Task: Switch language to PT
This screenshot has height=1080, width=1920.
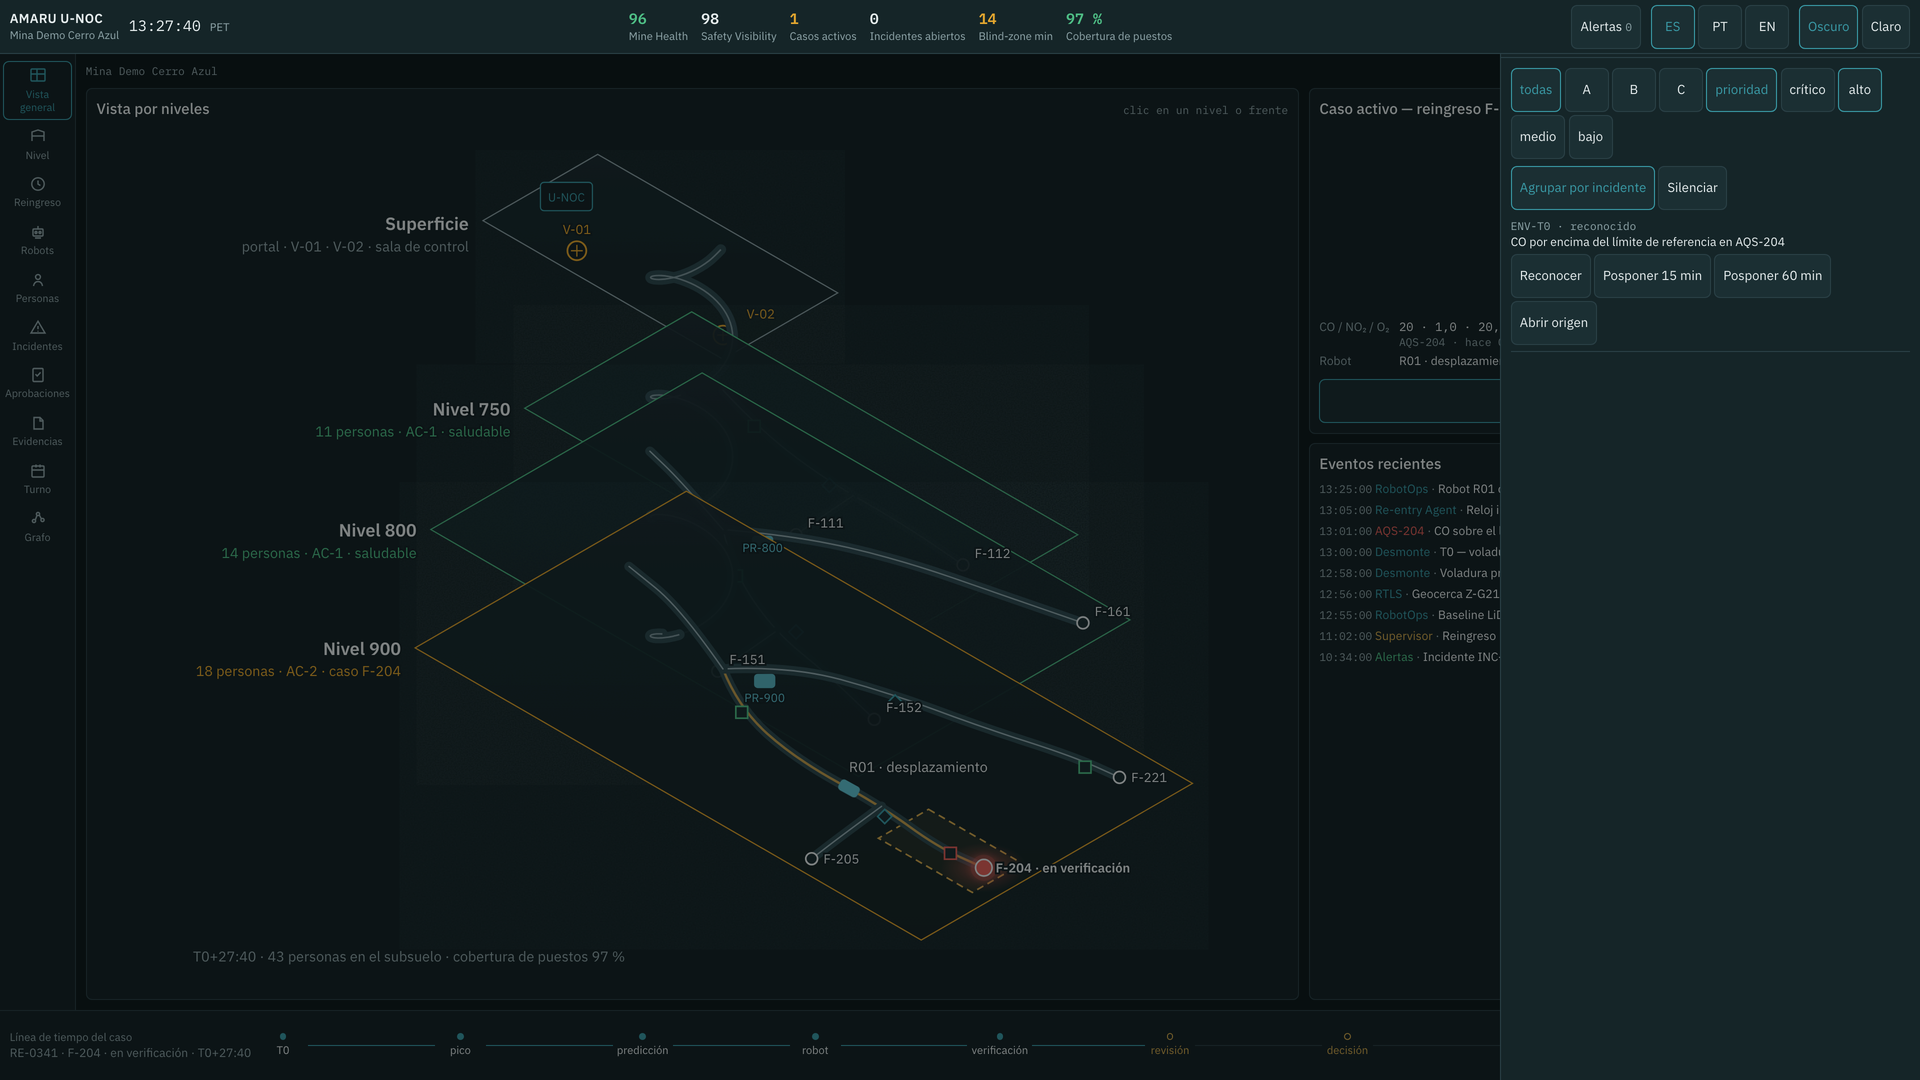Action: click(1720, 27)
